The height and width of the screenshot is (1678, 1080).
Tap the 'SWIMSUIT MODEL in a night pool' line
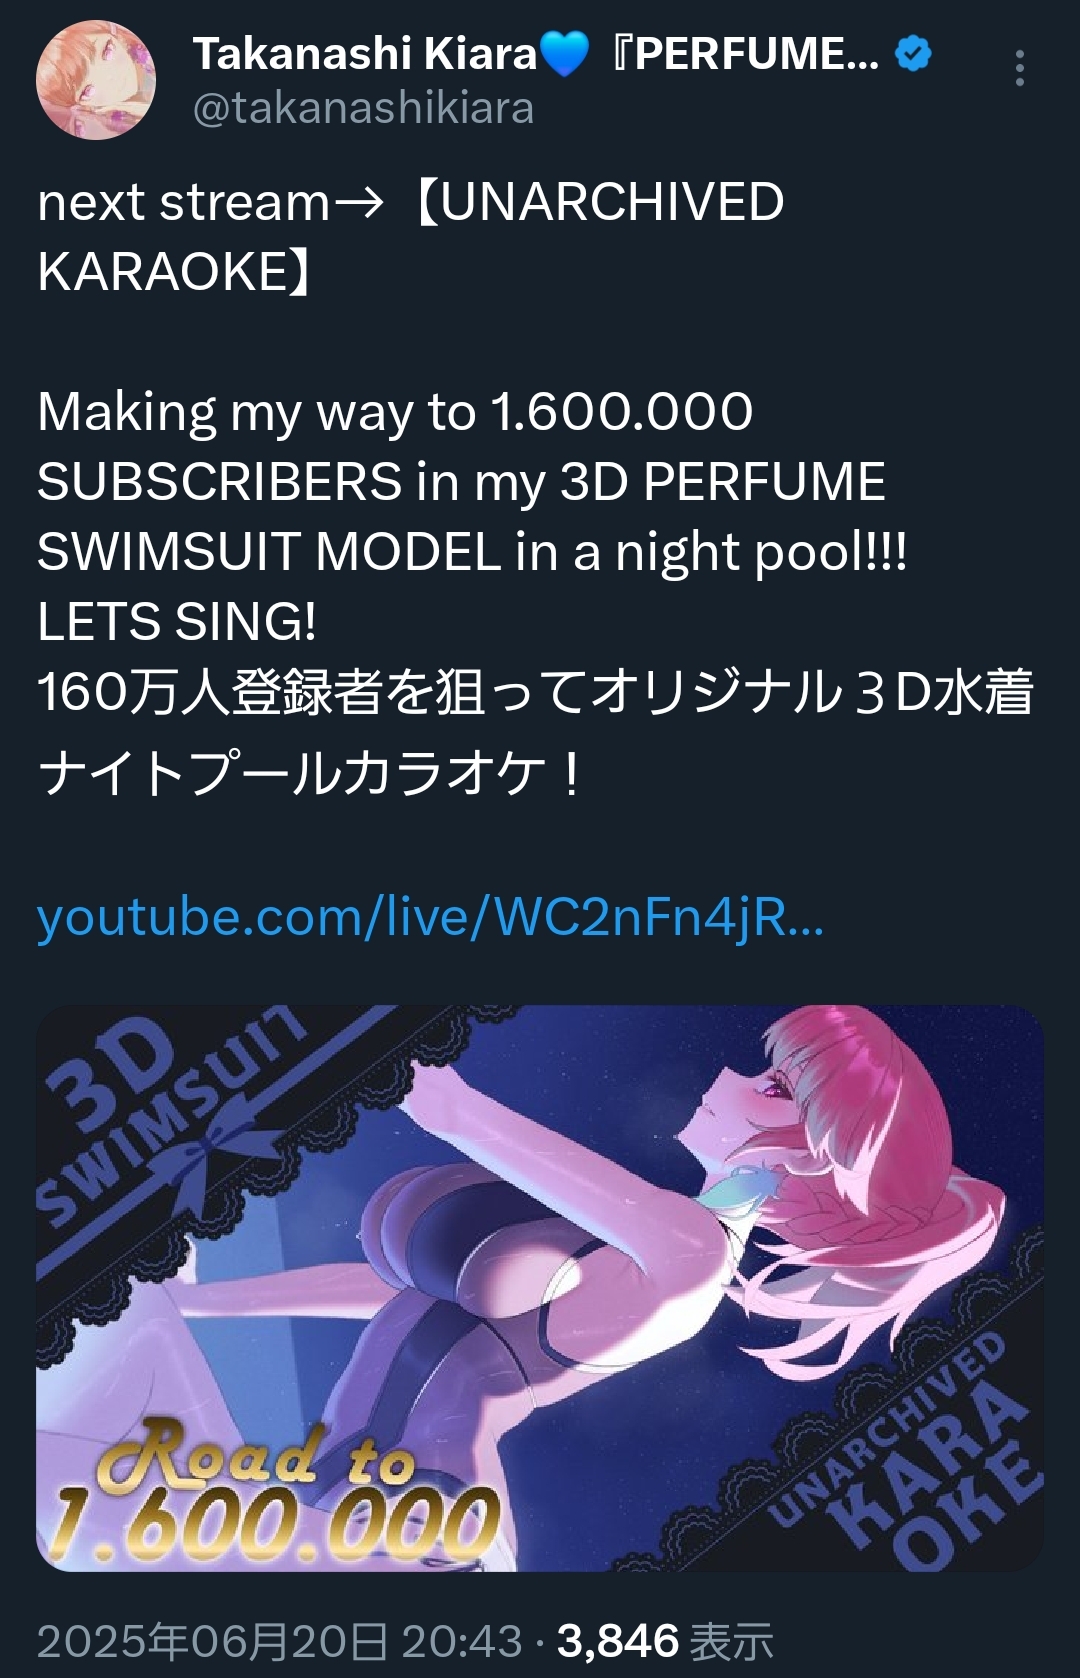(472, 552)
